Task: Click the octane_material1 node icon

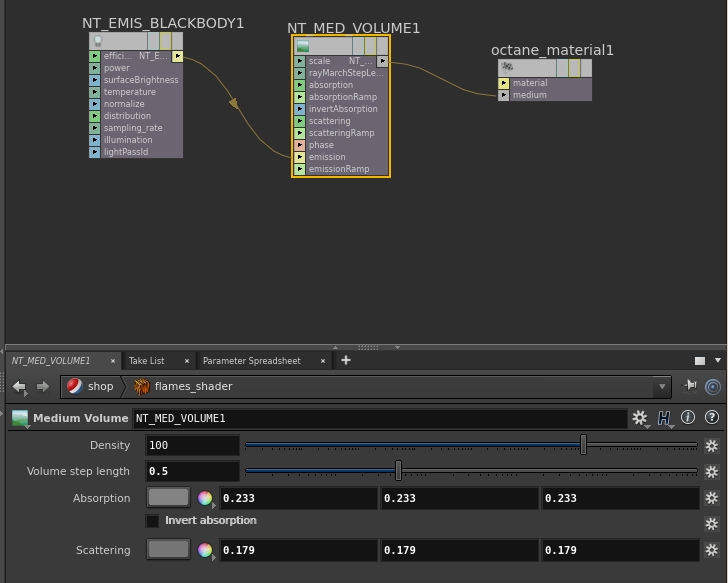Action: click(507, 67)
